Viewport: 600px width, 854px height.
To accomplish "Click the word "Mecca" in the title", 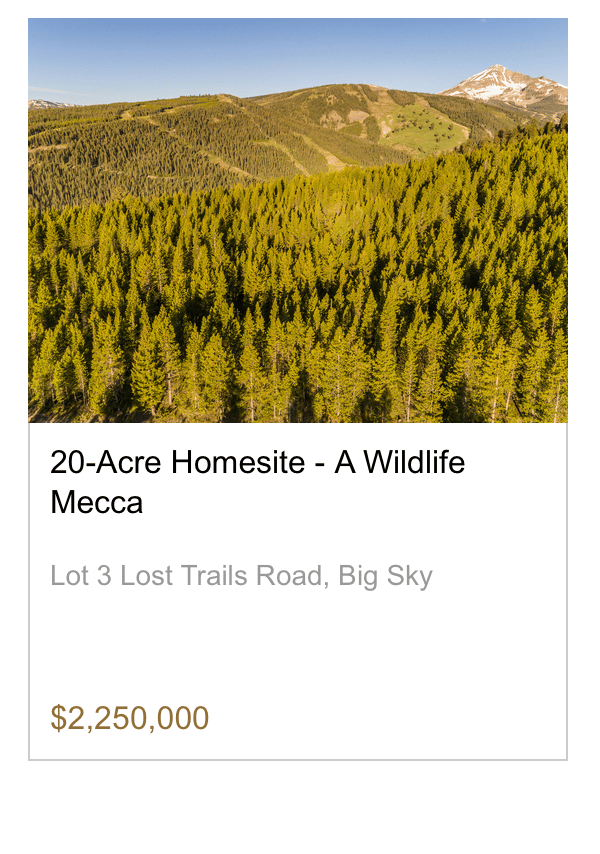I will [x=96, y=502].
